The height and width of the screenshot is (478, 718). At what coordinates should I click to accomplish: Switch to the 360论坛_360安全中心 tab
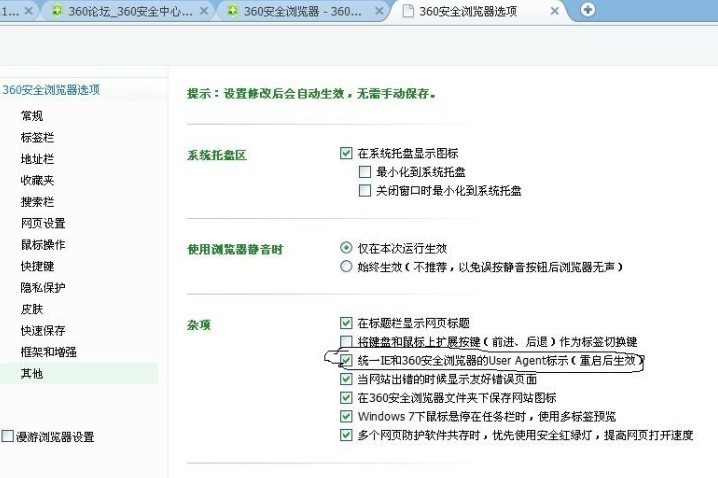coord(126,11)
